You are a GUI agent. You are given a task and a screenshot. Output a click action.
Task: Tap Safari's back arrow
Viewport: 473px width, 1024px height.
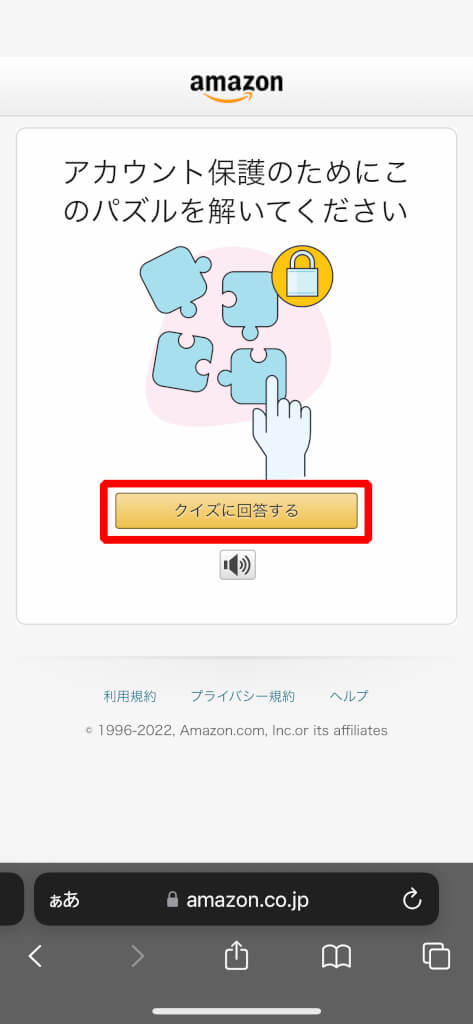coord(35,956)
